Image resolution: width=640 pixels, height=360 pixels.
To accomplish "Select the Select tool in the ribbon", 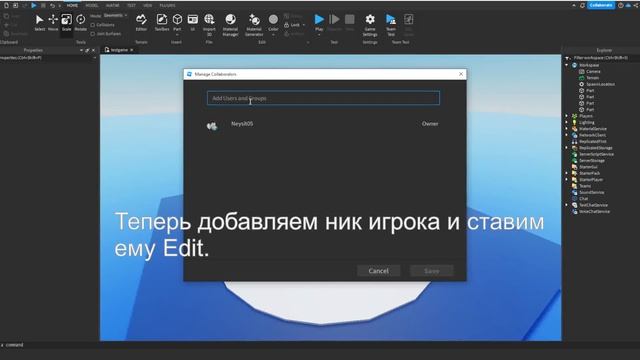I will pyautogui.click(x=40, y=22).
